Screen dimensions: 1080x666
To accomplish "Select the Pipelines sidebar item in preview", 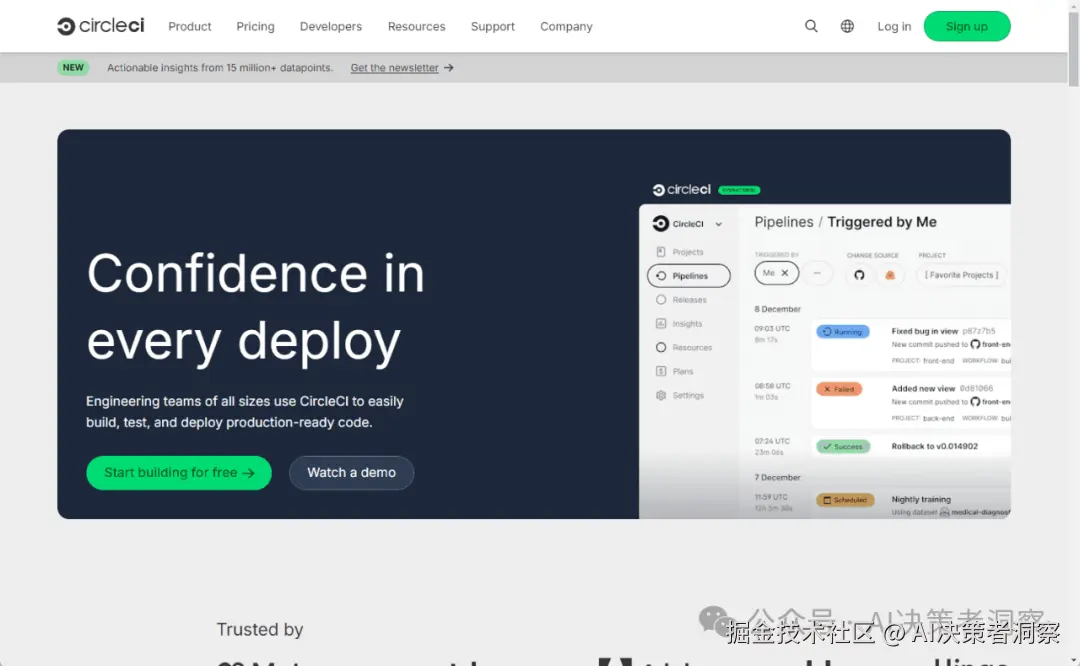I will point(689,275).
